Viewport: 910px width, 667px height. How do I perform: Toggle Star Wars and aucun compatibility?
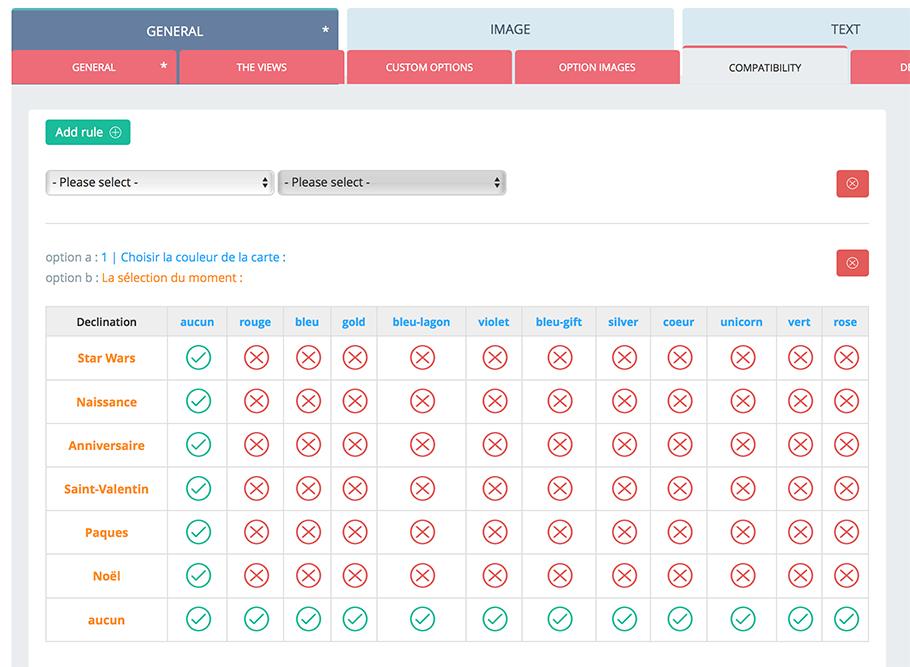198,358
